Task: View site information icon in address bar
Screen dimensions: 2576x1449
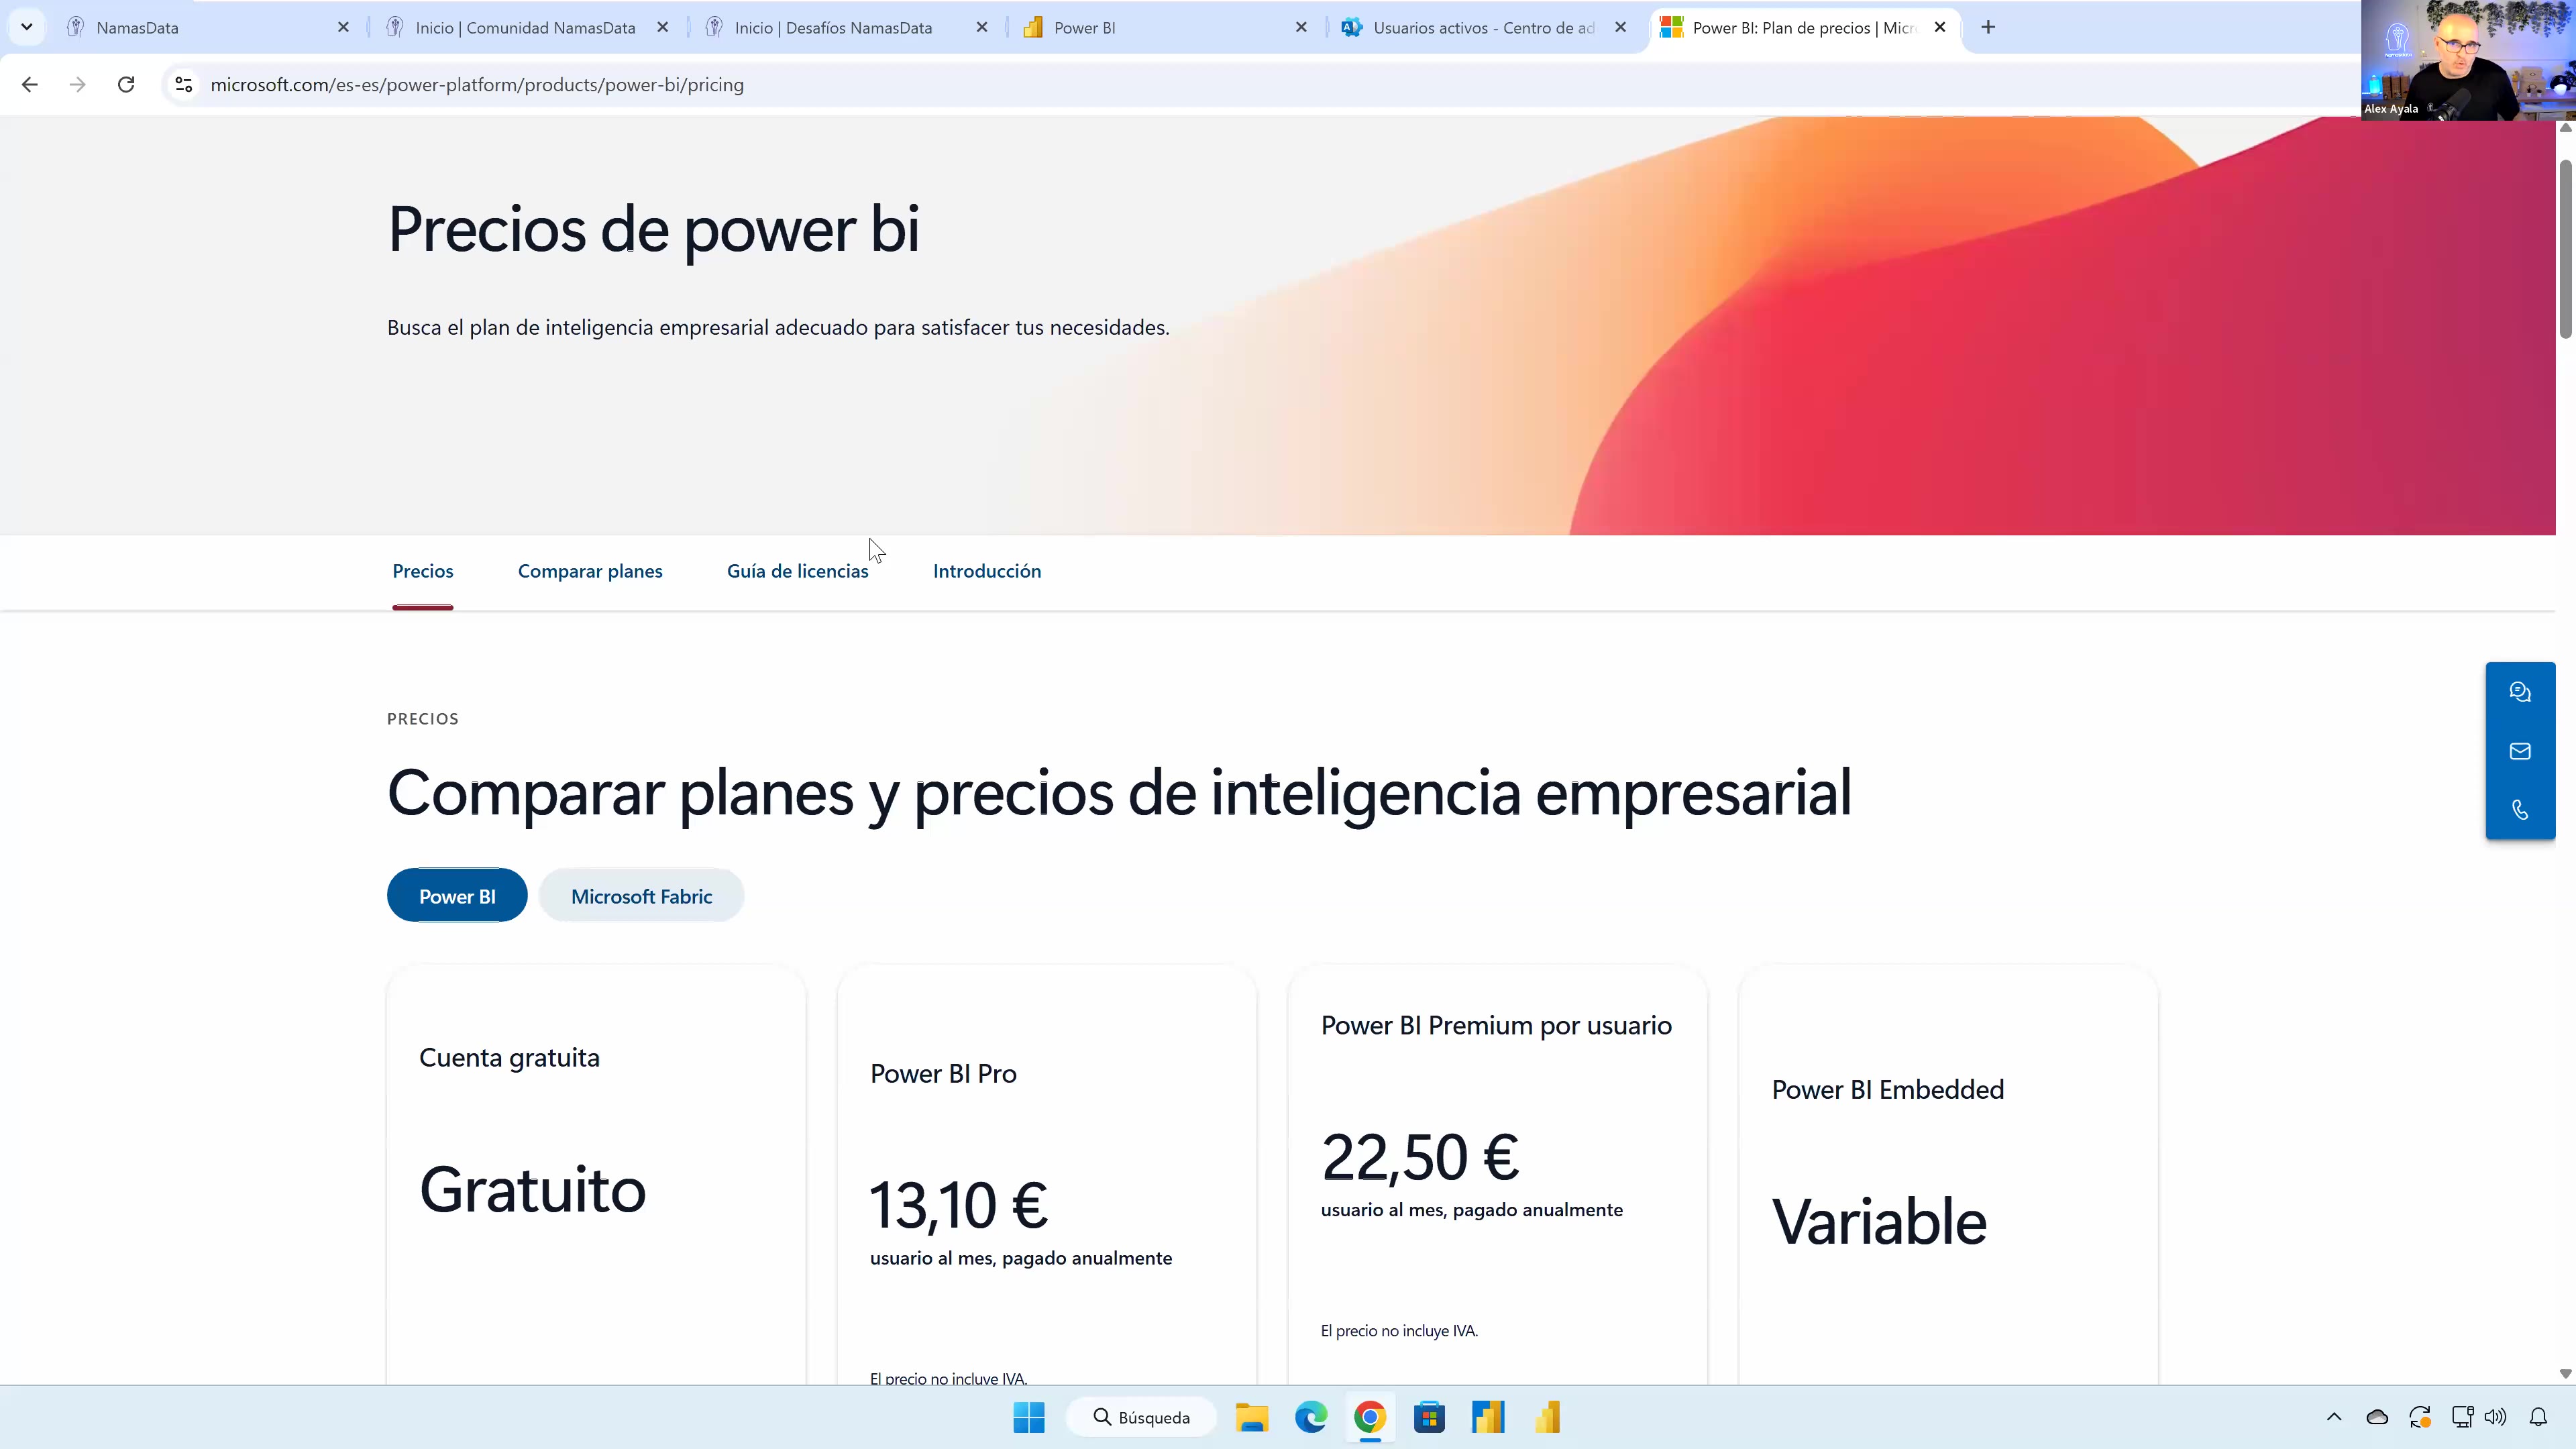Action: (x=184, y=85)
